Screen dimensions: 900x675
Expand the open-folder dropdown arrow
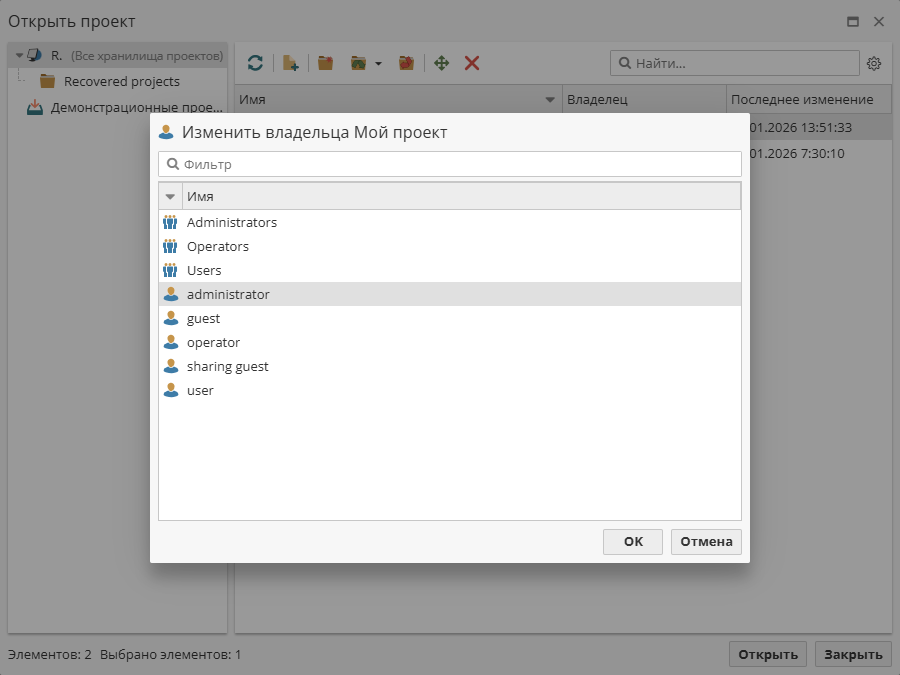[x=377, y=63]
